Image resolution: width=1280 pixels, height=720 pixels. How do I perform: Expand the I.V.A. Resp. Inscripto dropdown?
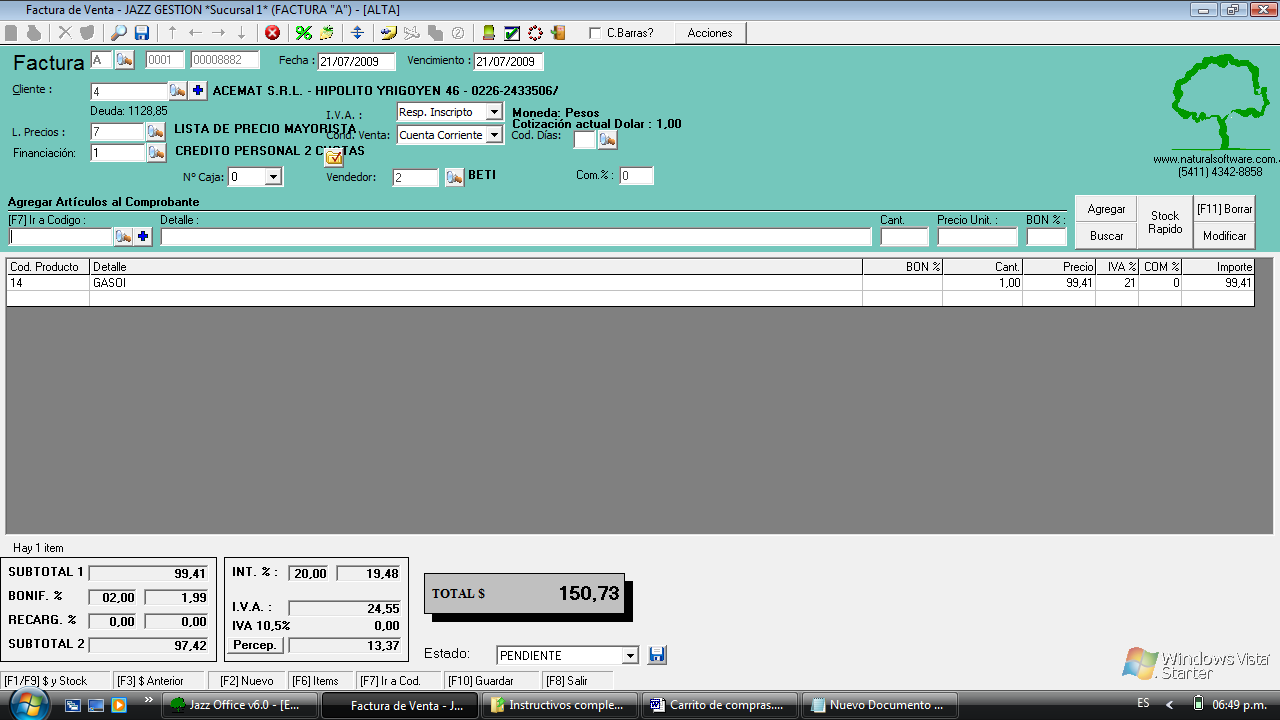coord(494,112)
